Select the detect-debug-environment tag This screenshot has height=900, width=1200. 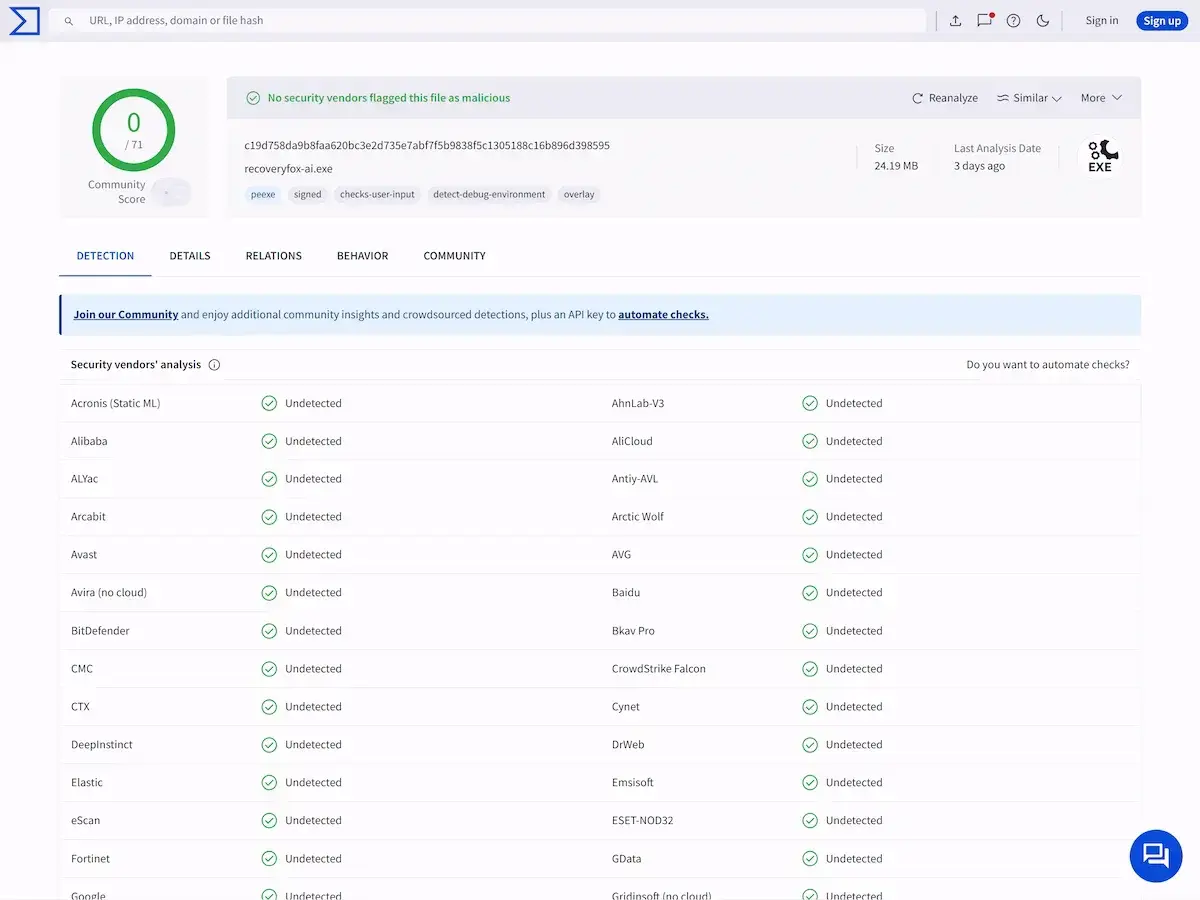click(489, 194)
